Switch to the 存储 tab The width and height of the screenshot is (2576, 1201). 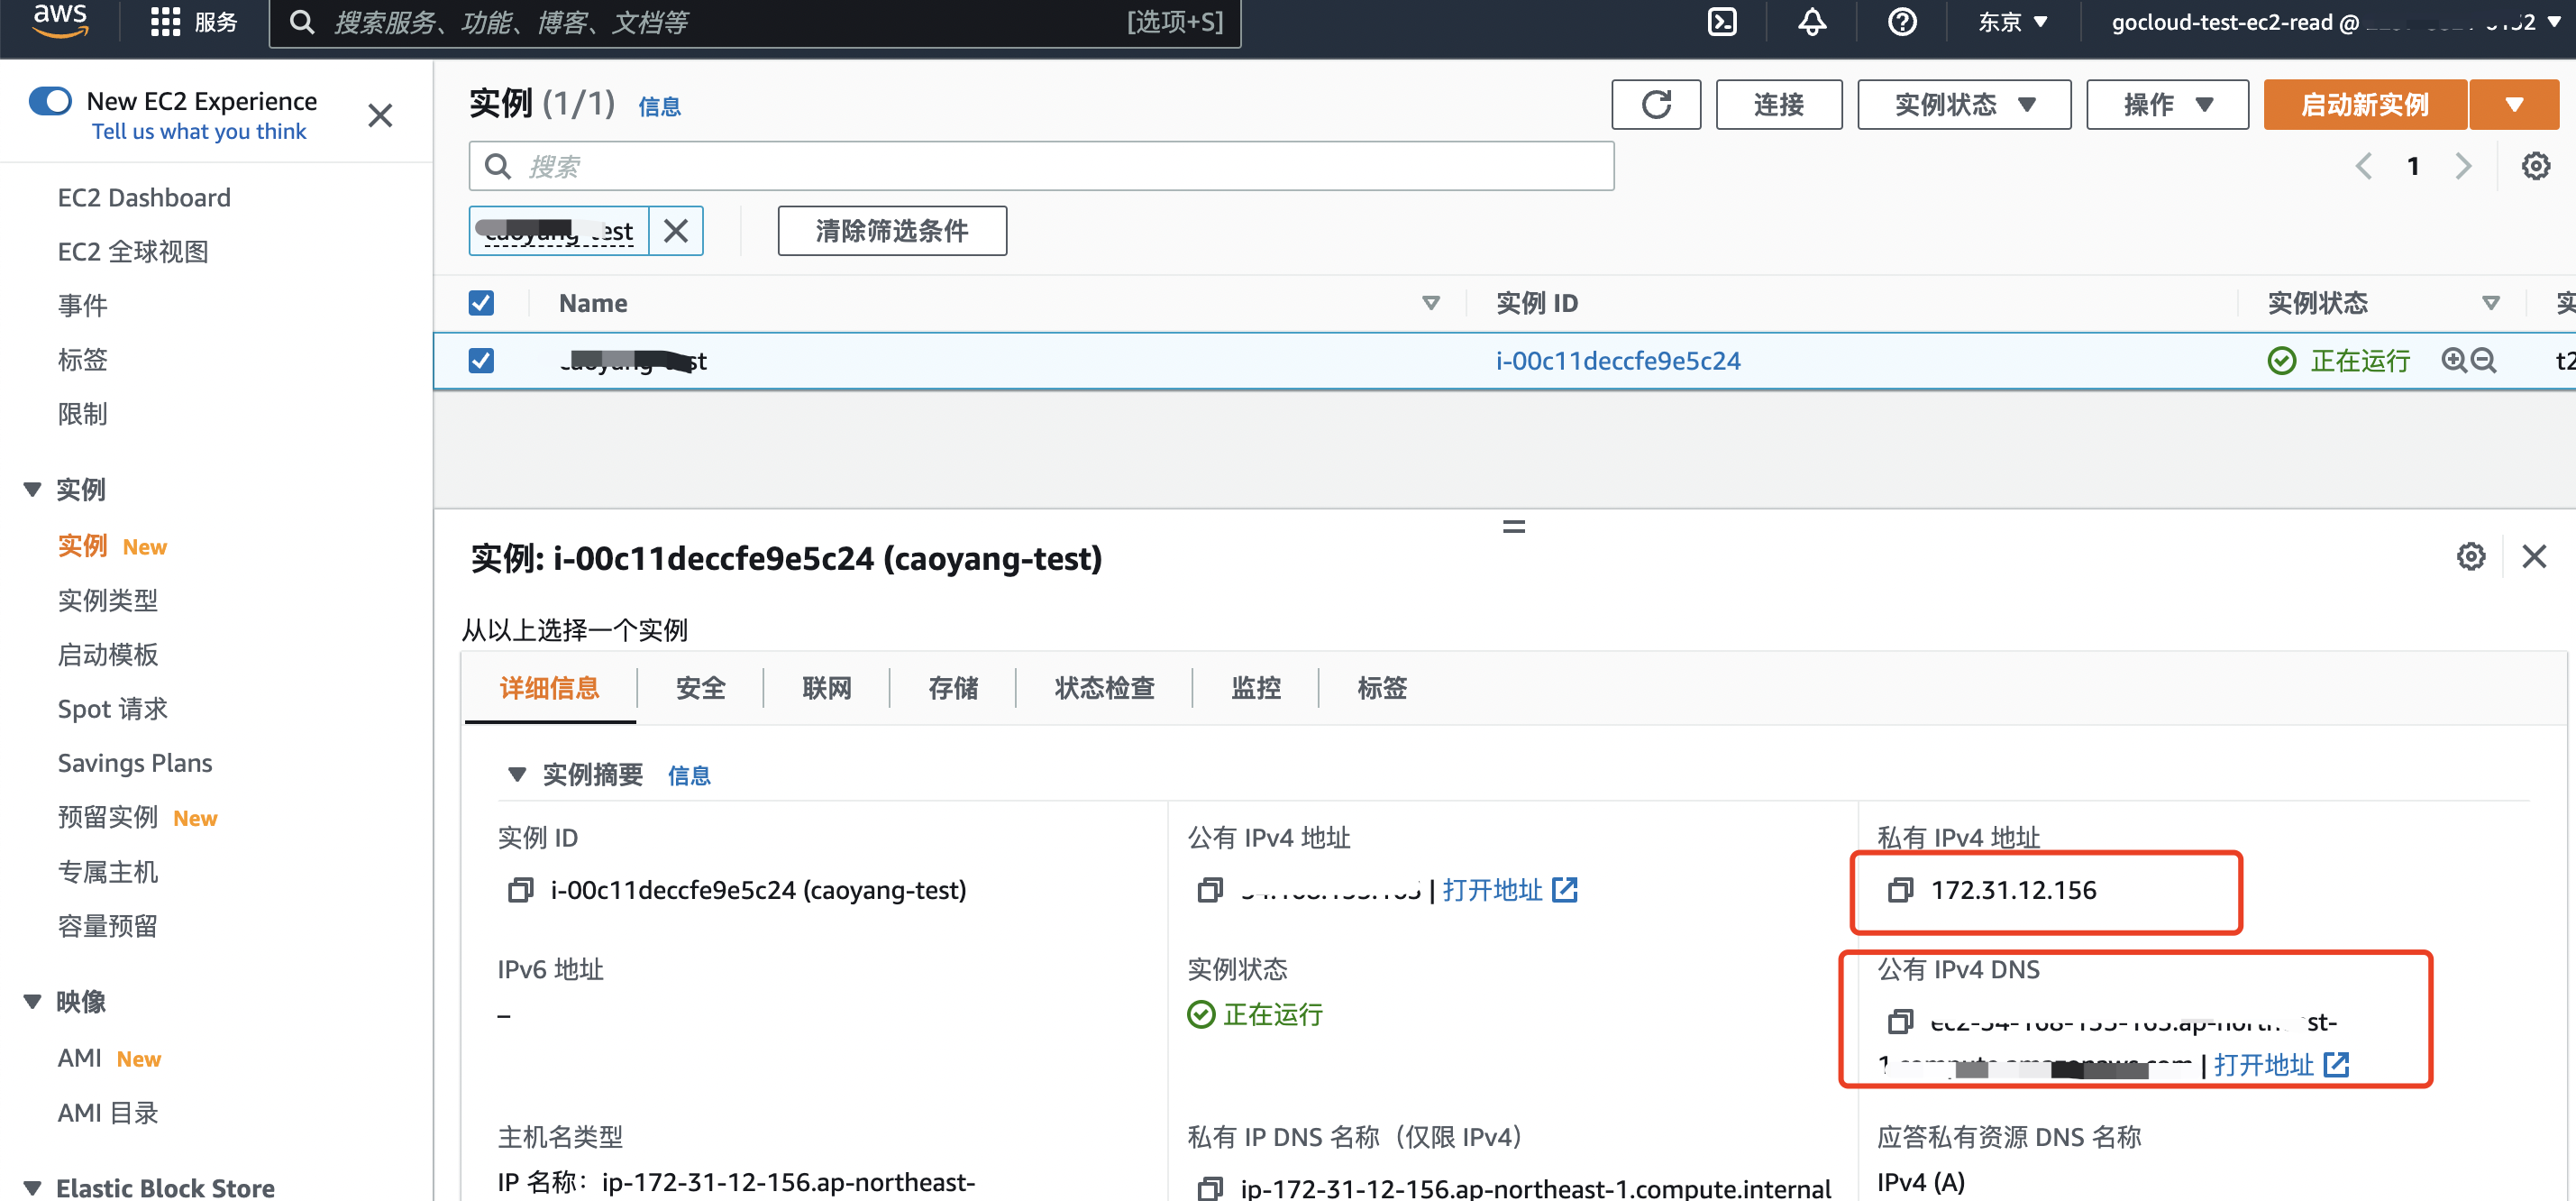pyautogui.click(x=953, y=688)
